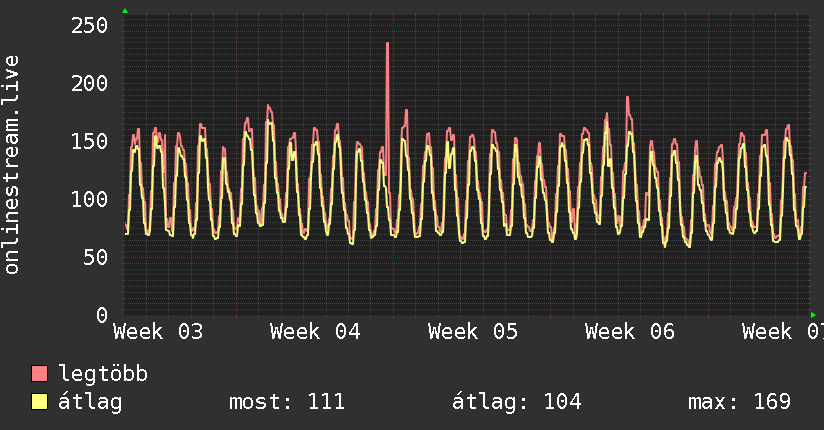Select the Week 03 x-axis label
Image resolution: width=824 pixels, height=430 pixels.
click(x=158, y=332)
